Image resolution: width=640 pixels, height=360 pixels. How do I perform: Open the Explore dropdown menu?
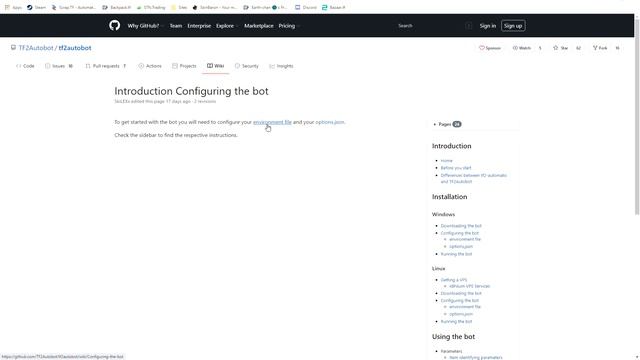(227, 26)
